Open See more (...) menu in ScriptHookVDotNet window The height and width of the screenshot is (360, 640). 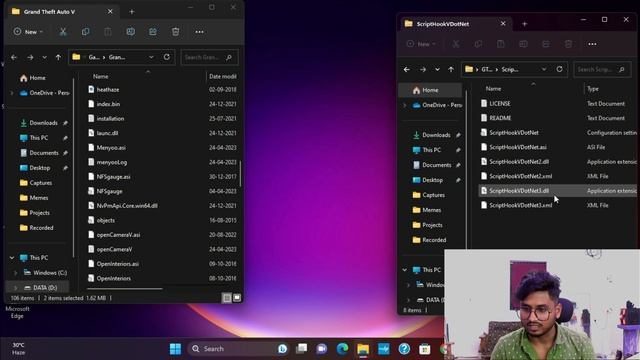point(592,44)
